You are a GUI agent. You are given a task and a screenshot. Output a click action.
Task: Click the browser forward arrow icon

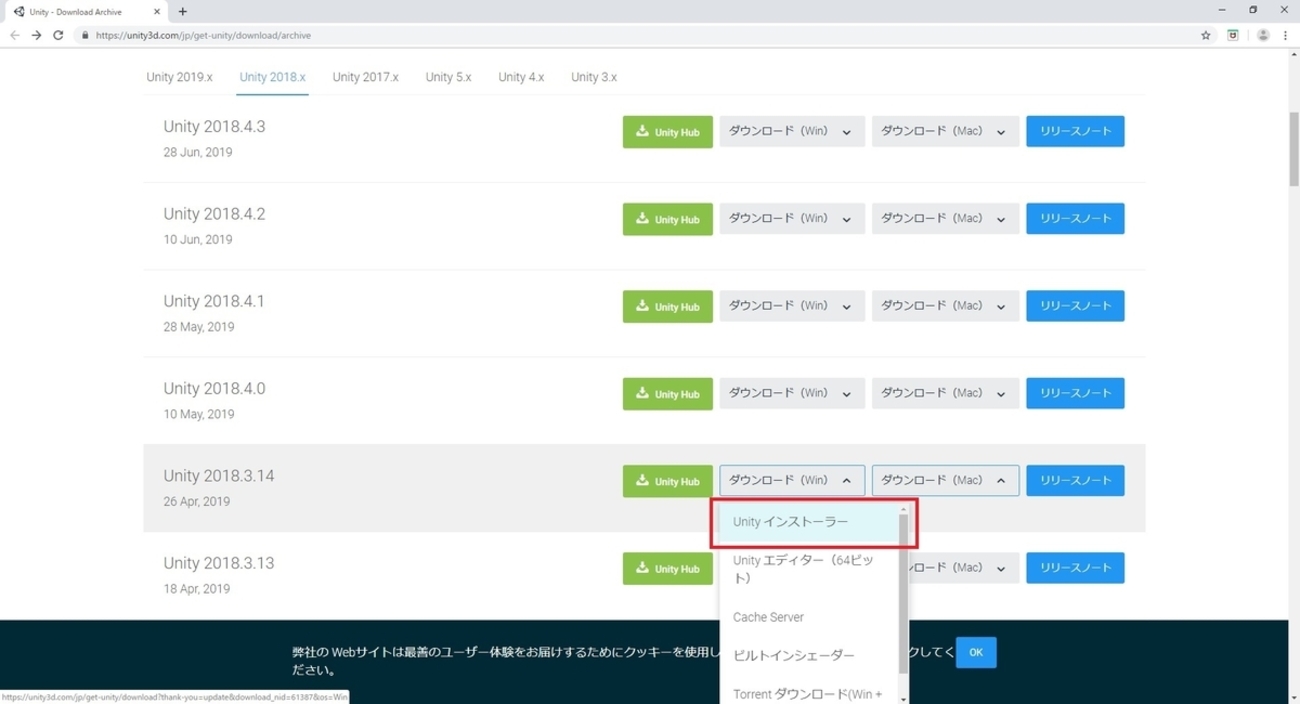pyautogui.click(x=36, y=34)
